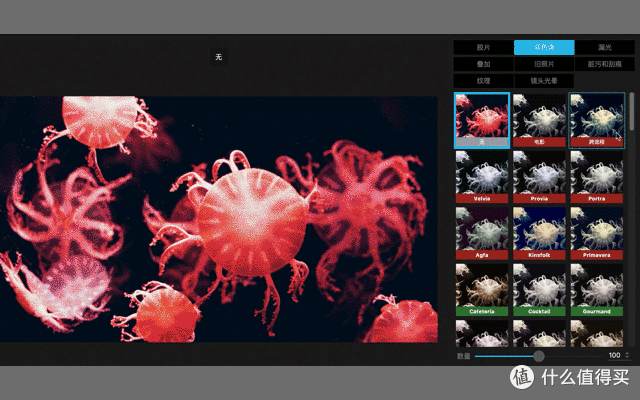Screen dimensions: 640x400
Task: Click the stepper arrows next to 100
Action: pos(627,356)
